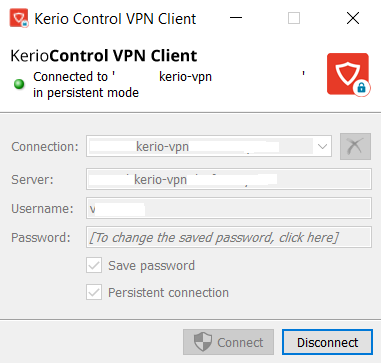The height and width of the screenshot is (363, 381).
Task: Click the Password field to change saved password
Action: (x=229, y=237)
